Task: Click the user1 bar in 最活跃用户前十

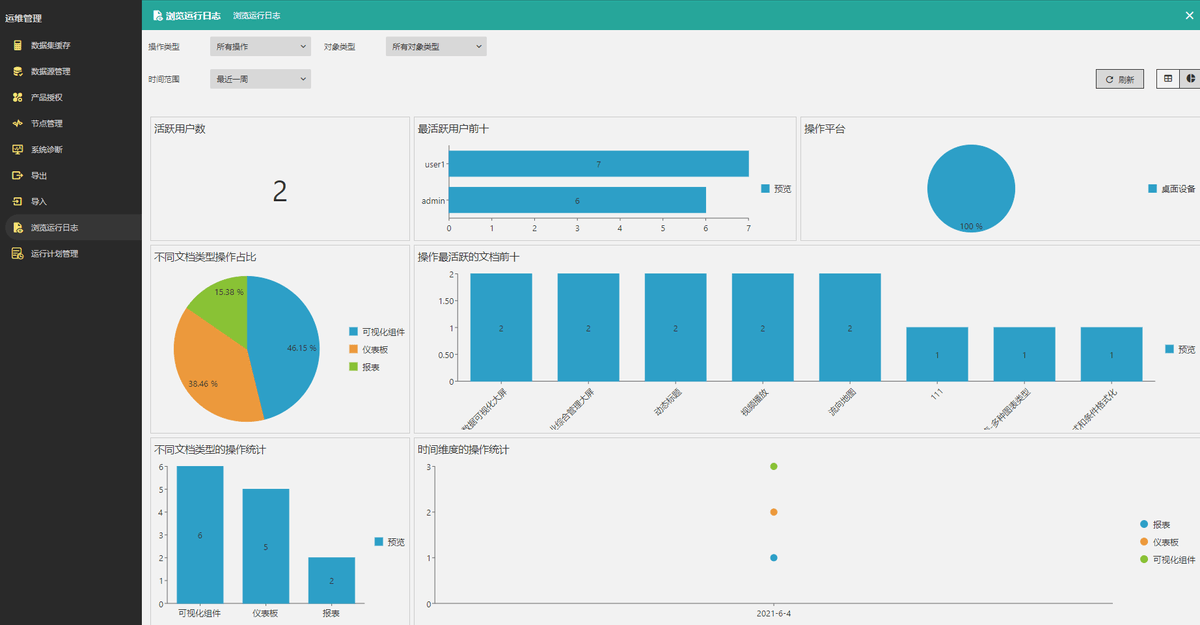Action: (598, 164)
